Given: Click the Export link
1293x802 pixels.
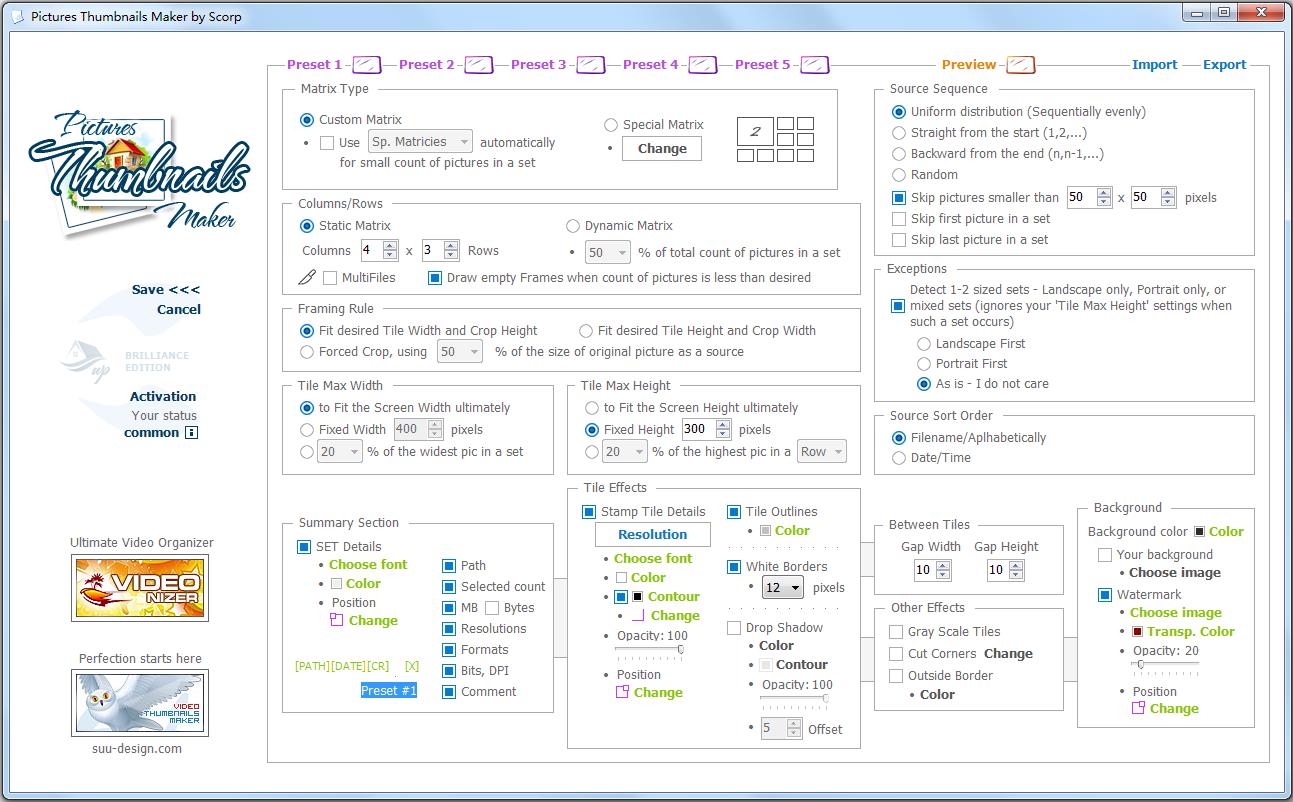Looking at the screenshot, I should (1224, 65).
